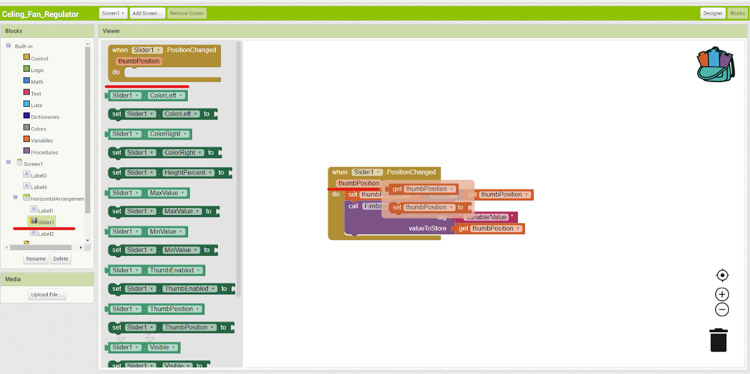
Task: Click the Blocks panel horizontal scrollbar
Action: [41, 248]
